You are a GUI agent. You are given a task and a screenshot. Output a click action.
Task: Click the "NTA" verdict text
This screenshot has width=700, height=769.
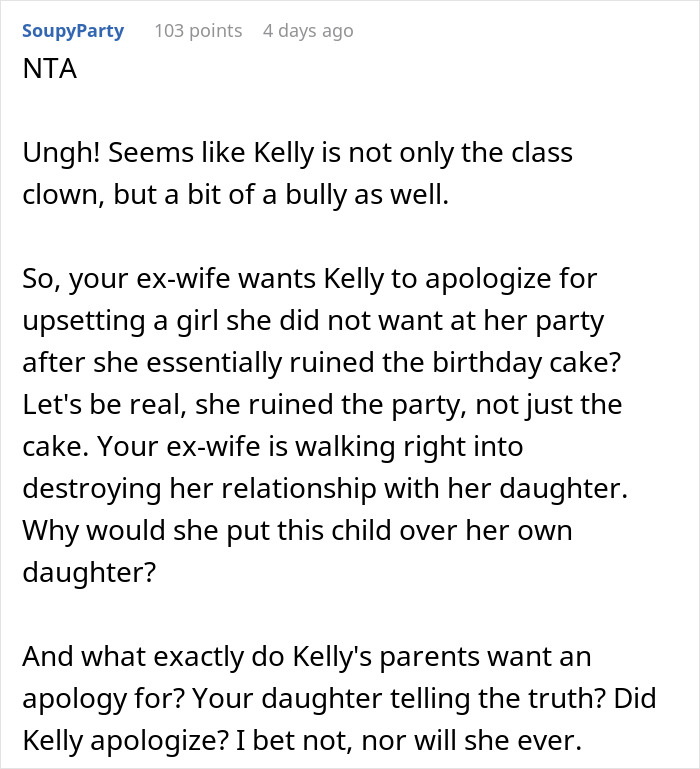coord(49,73)
